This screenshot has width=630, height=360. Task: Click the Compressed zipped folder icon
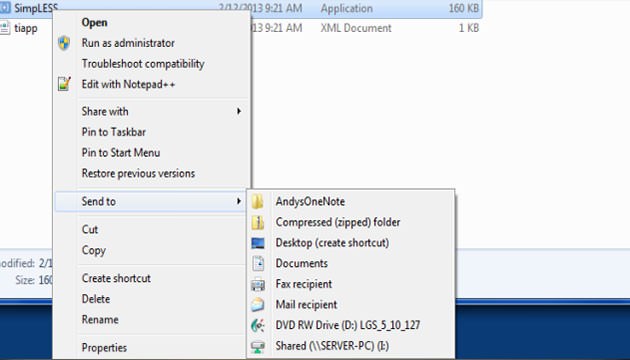click(x=258, y=222)
